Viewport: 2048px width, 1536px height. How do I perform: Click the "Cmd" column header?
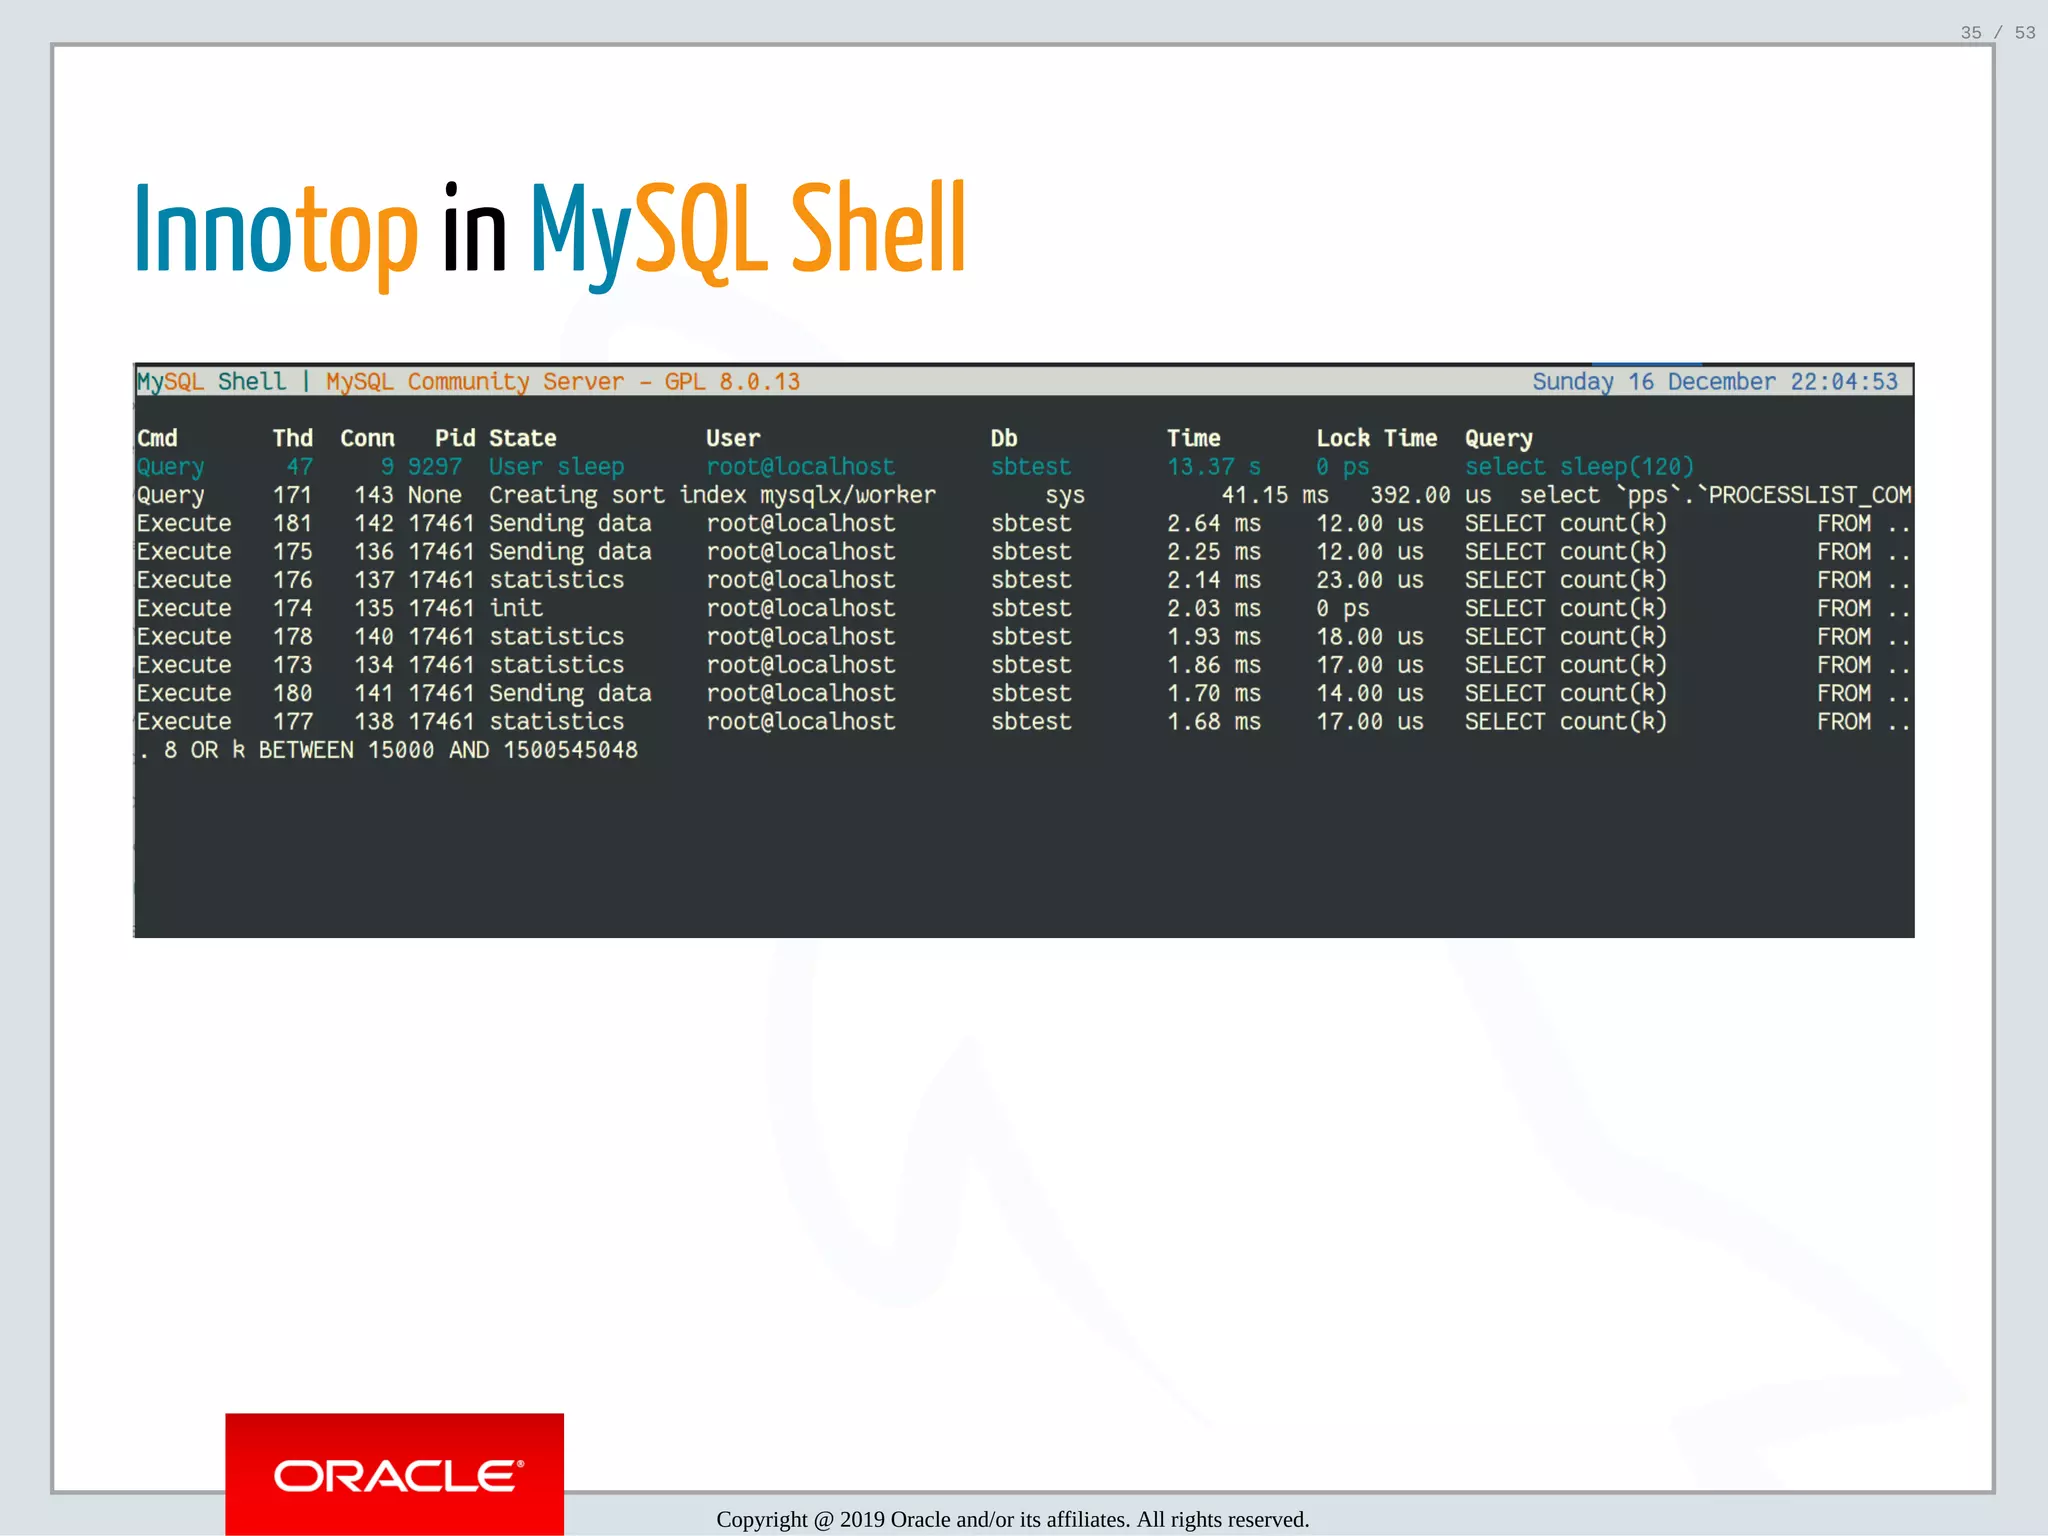[157, 438]
